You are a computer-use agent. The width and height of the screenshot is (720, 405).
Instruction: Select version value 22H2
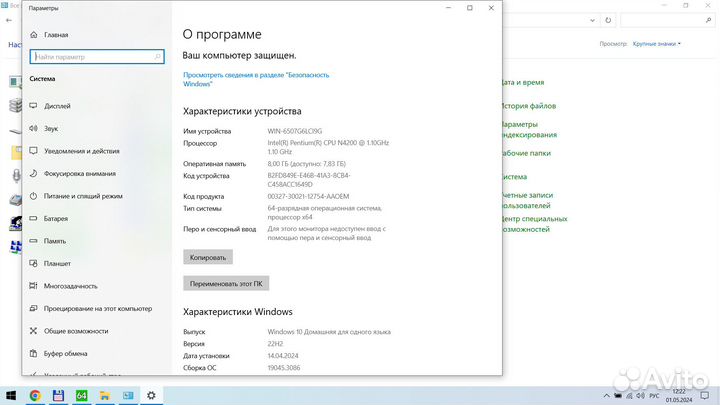click(x=275, y=344)
